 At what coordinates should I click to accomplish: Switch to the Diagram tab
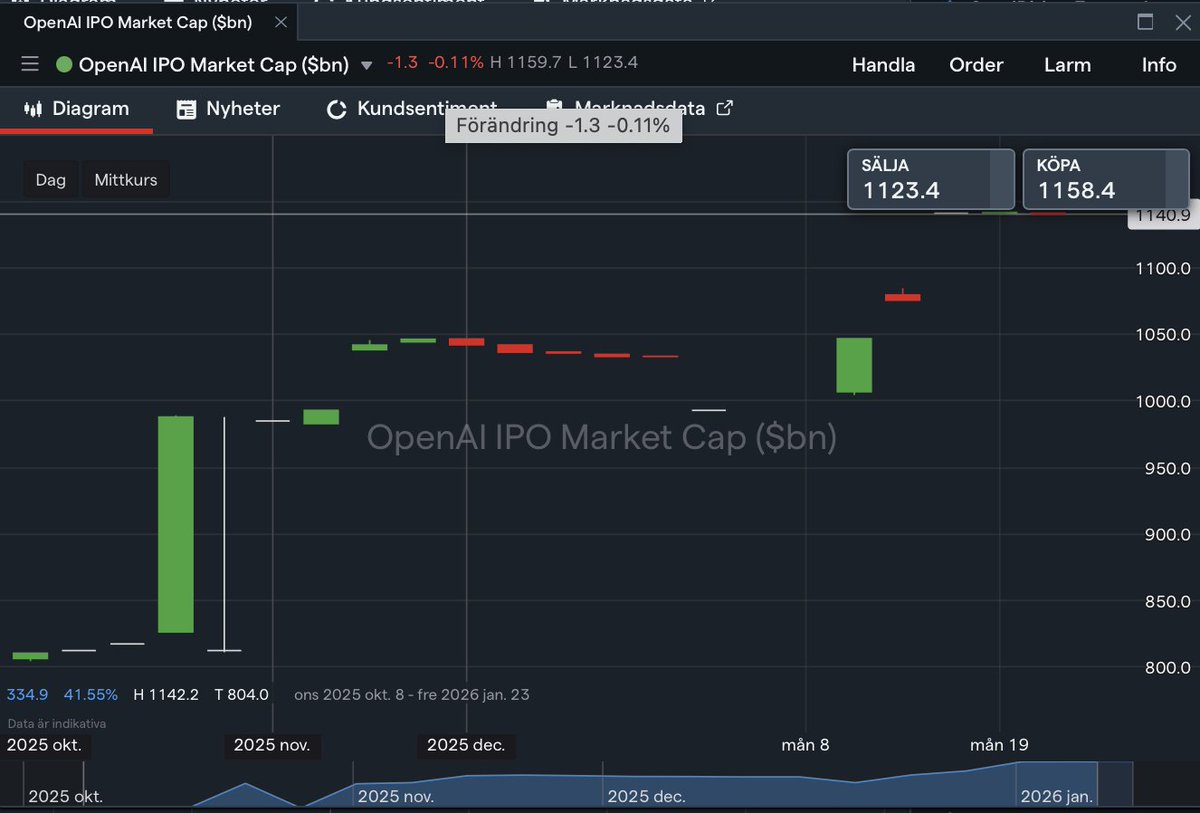(x=76, y=109)
